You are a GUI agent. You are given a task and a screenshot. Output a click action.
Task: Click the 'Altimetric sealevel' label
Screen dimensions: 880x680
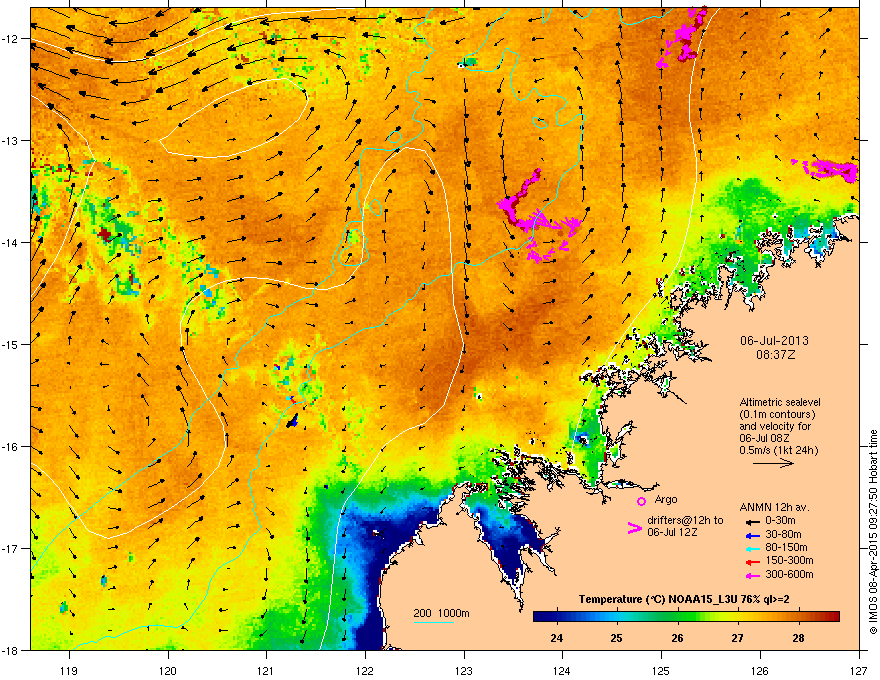[780, 402]
